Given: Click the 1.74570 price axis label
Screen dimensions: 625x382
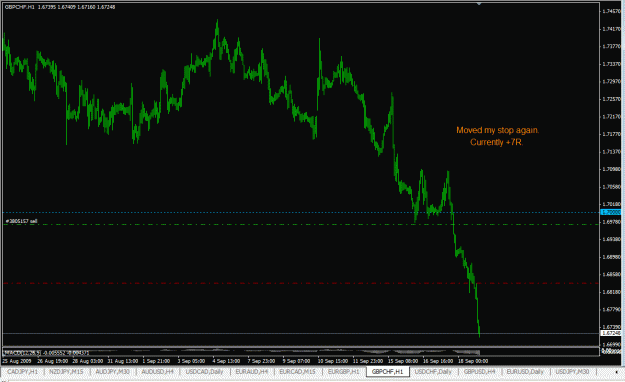Looking at the screenshot, I should tap(611, 11).
